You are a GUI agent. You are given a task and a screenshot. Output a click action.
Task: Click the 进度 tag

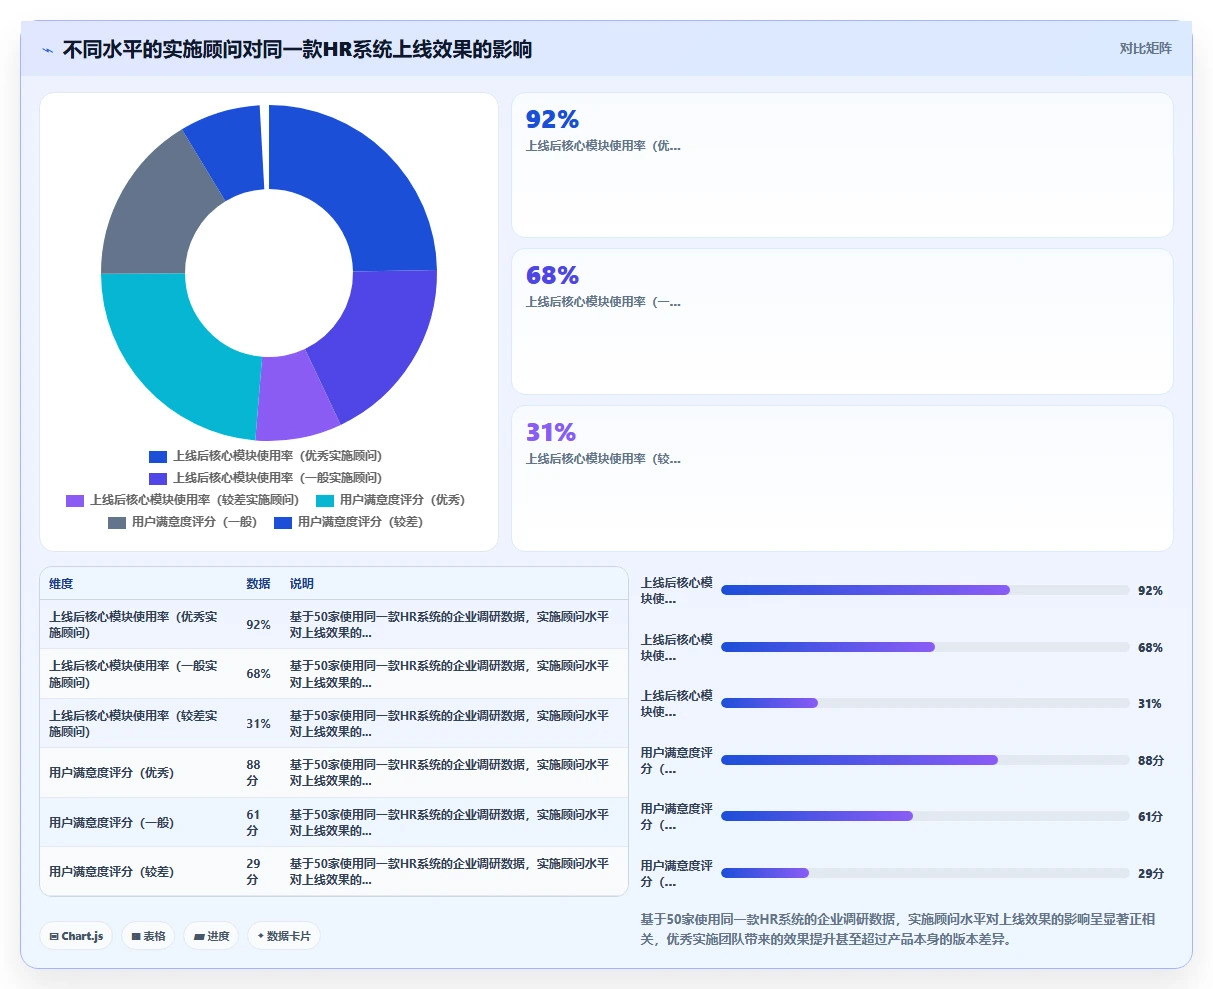211,936
